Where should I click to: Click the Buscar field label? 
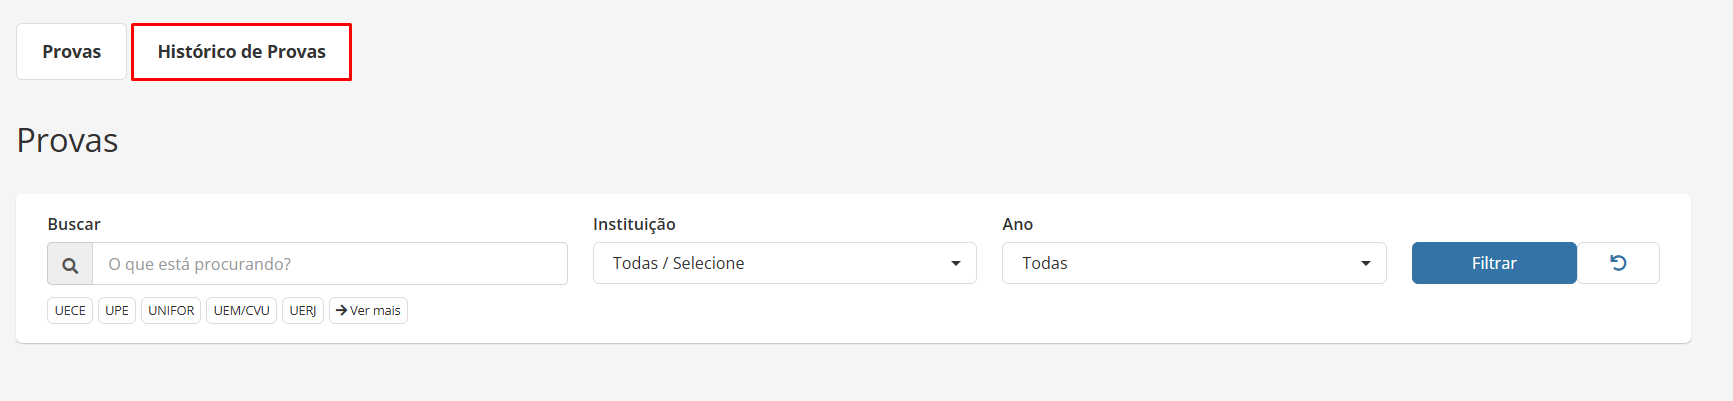[x=74, y=224]
